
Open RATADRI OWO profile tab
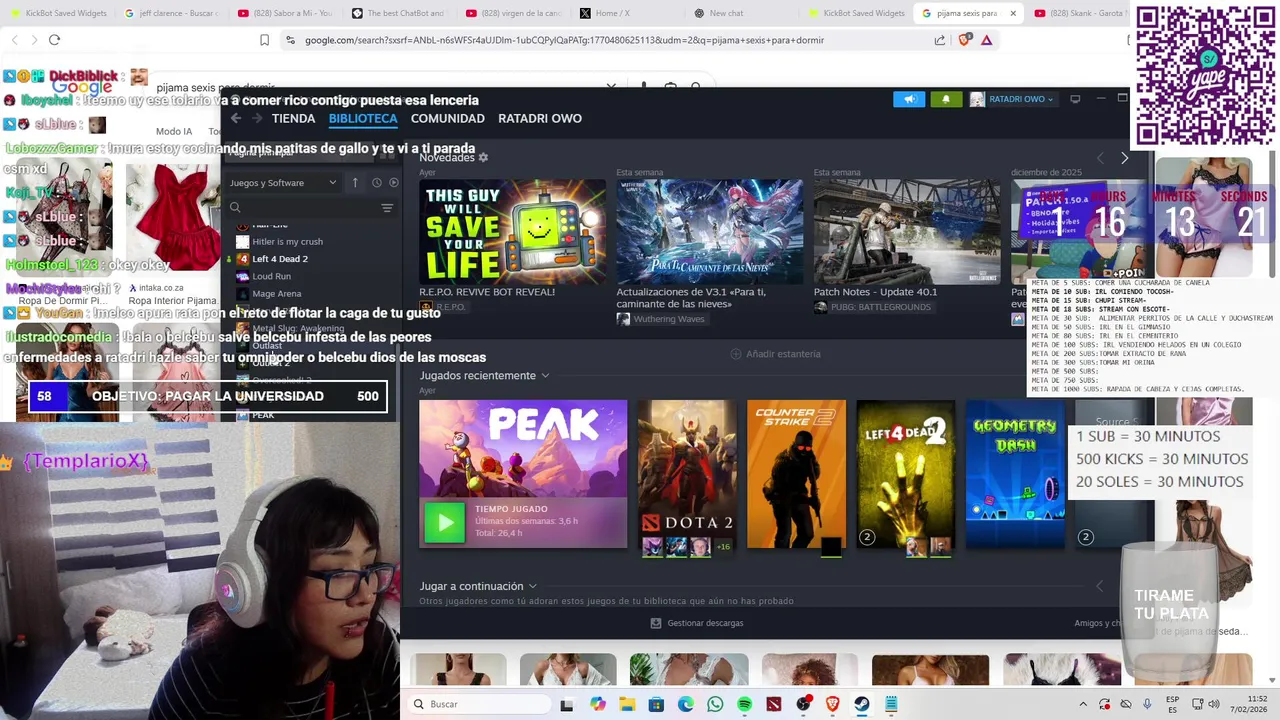540,118
